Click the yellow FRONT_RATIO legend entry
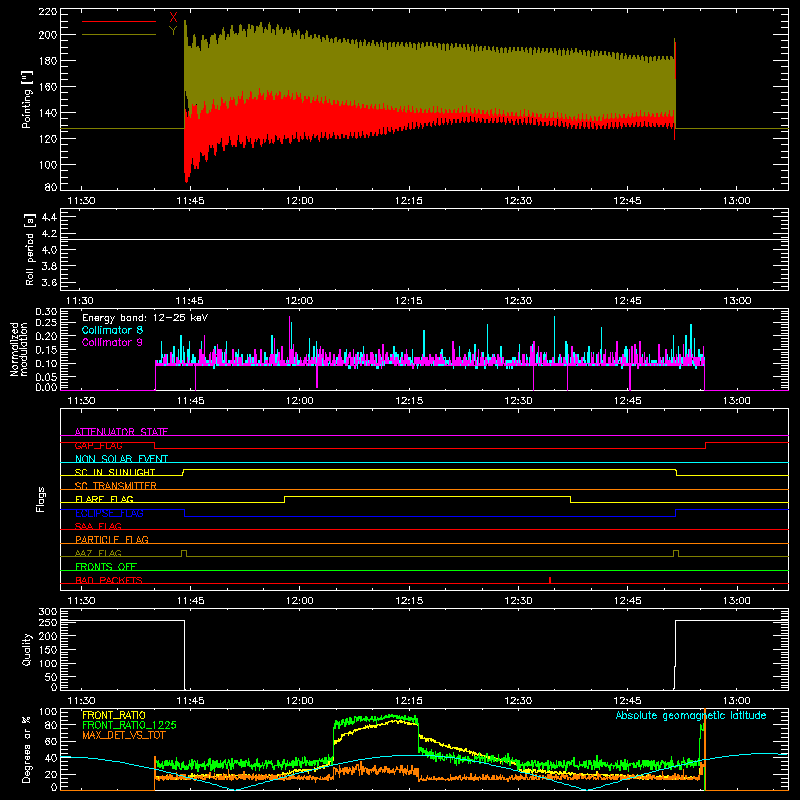The image size is (800, 800). [114, 715]
